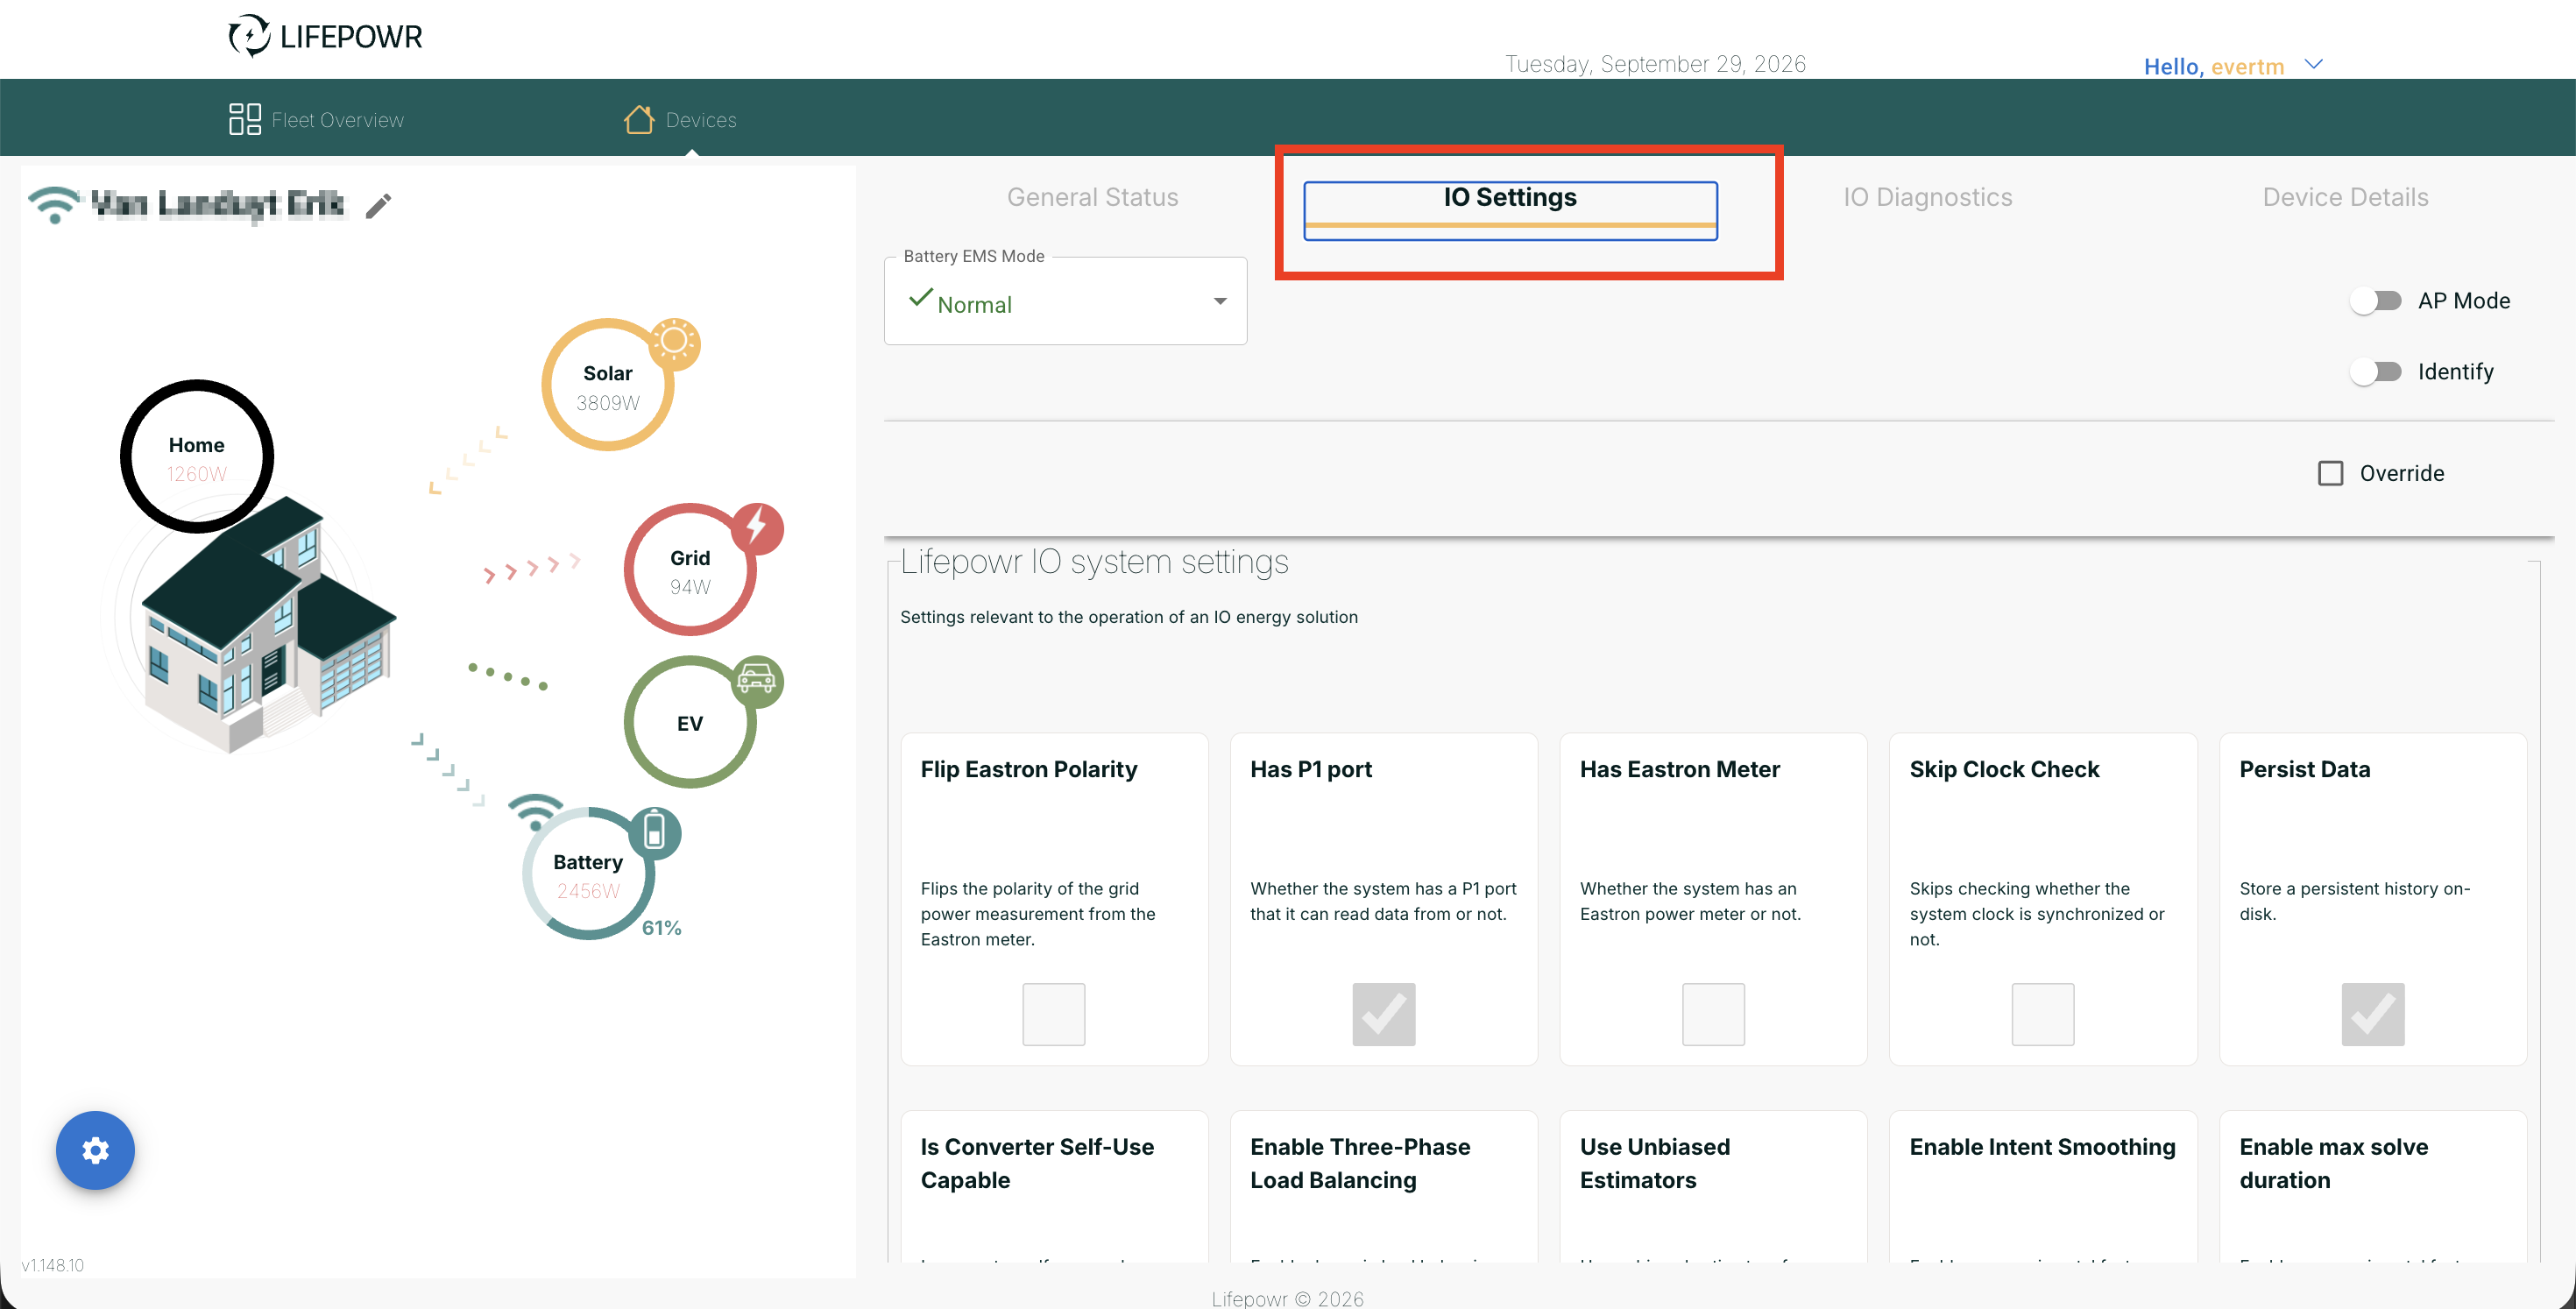Click the Lifepowr logo
The height and width of the screenshot is (1309, 2576).
tap(325, 36)
